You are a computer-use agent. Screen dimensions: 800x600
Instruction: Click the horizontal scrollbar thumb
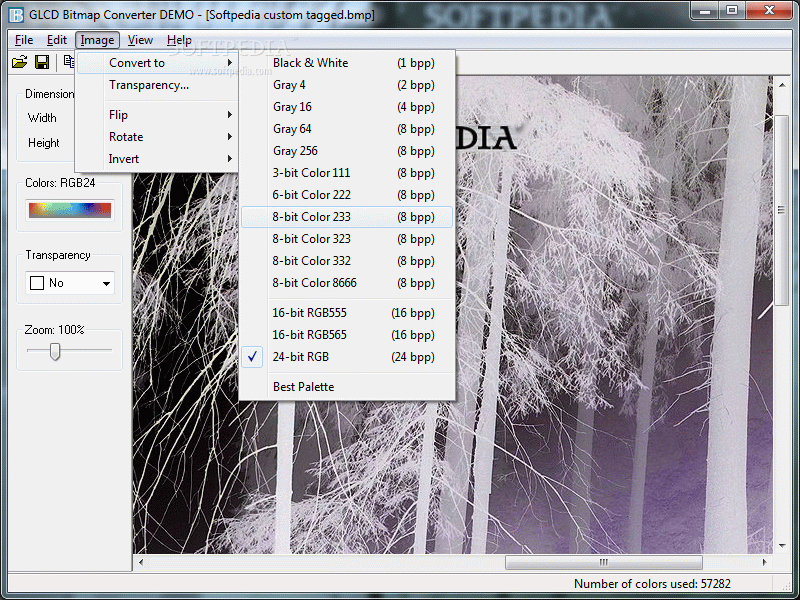pyautogui.click(x=604, y=562)
